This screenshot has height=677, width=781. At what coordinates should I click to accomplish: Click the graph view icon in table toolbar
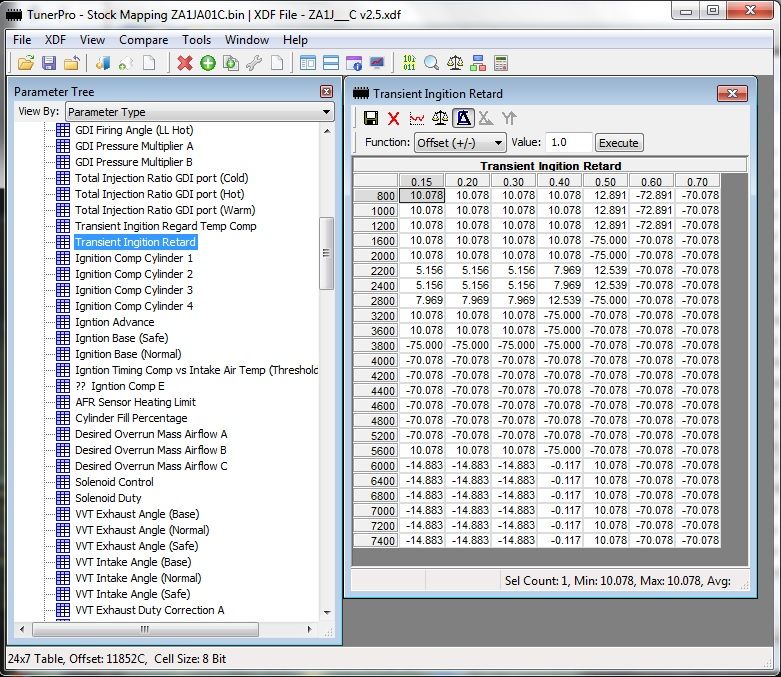click(416, 118)
